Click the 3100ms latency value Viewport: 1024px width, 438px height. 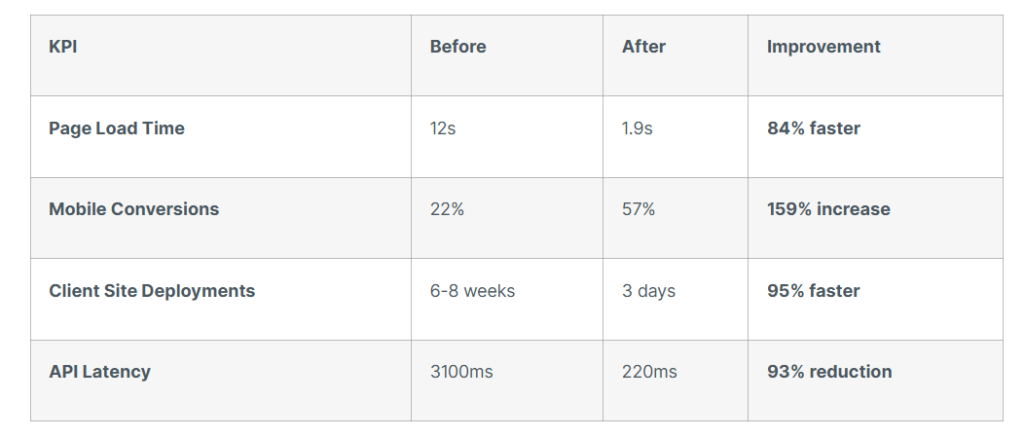(x=461, y=372)
